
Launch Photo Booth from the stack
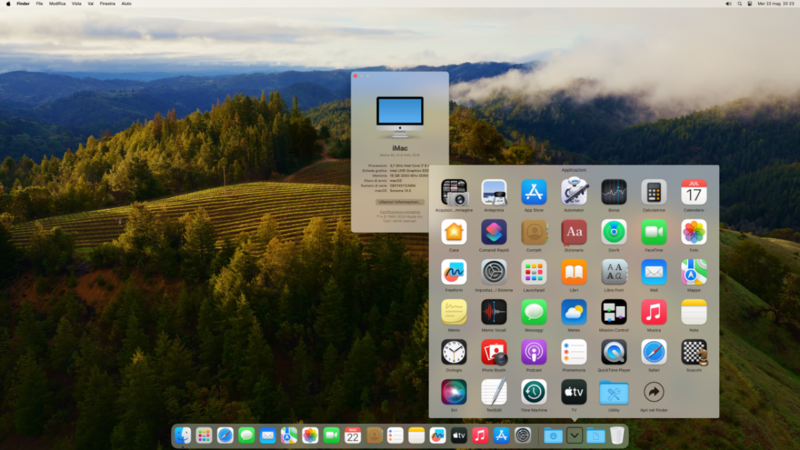(x=494, y=352)
